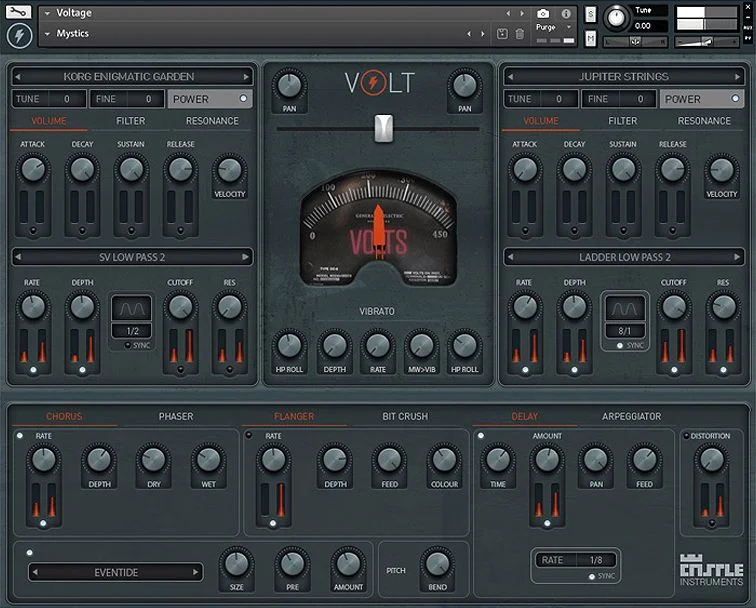Switch right layer to Filter envelope tab

click(622, 121)
